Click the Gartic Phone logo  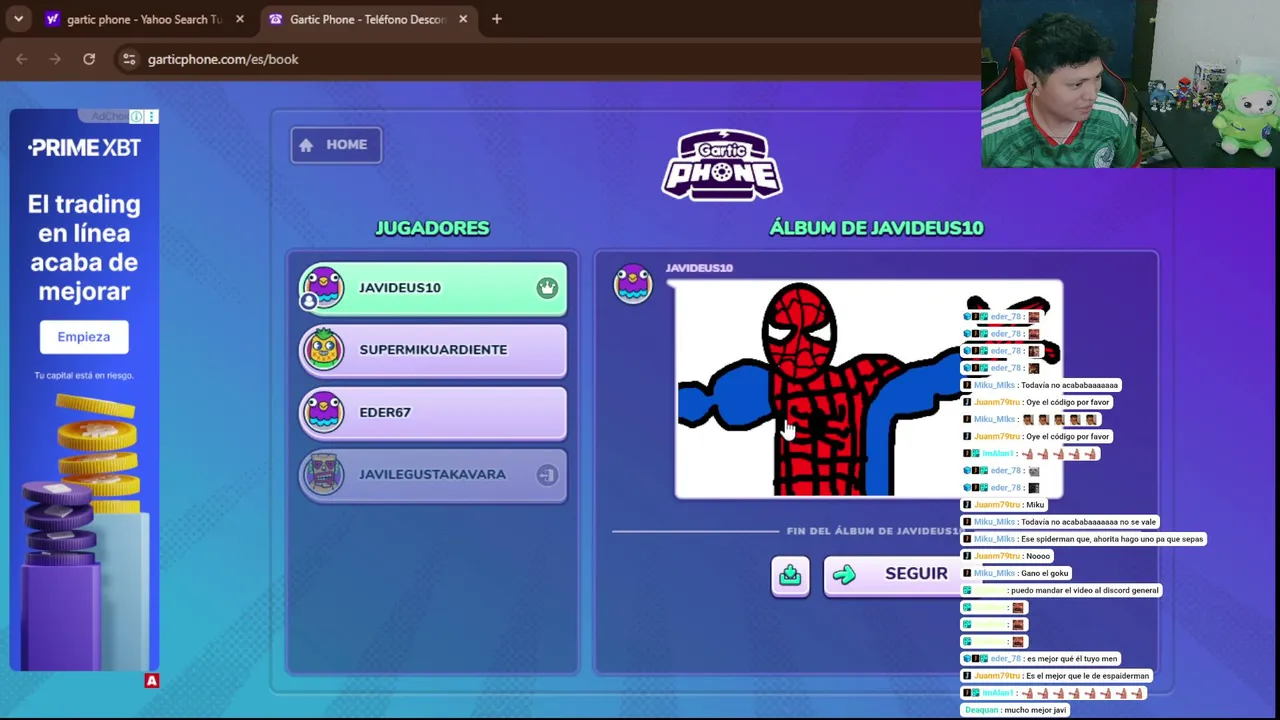[x=722, y=165]
